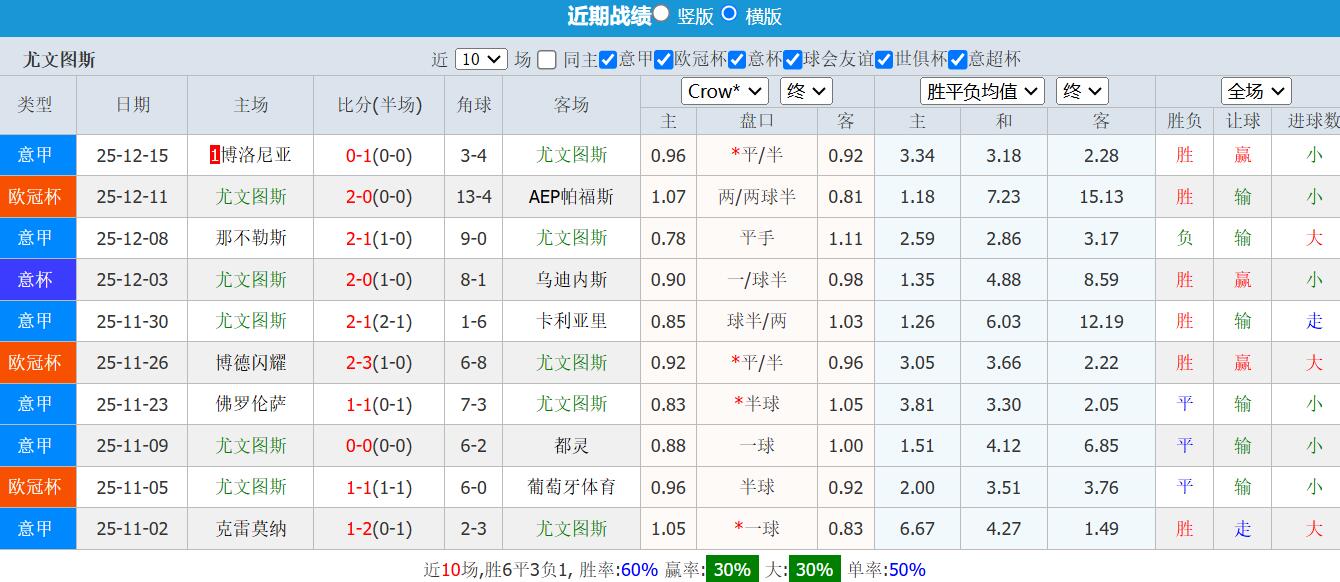Open the 终 odds-timing dropdown beside Crow*

(805, 91)
